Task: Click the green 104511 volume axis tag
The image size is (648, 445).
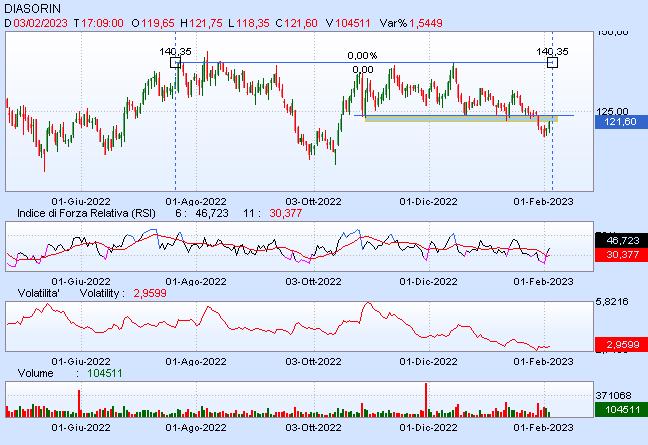Action: pyautogui.click(x=622, y=409)
